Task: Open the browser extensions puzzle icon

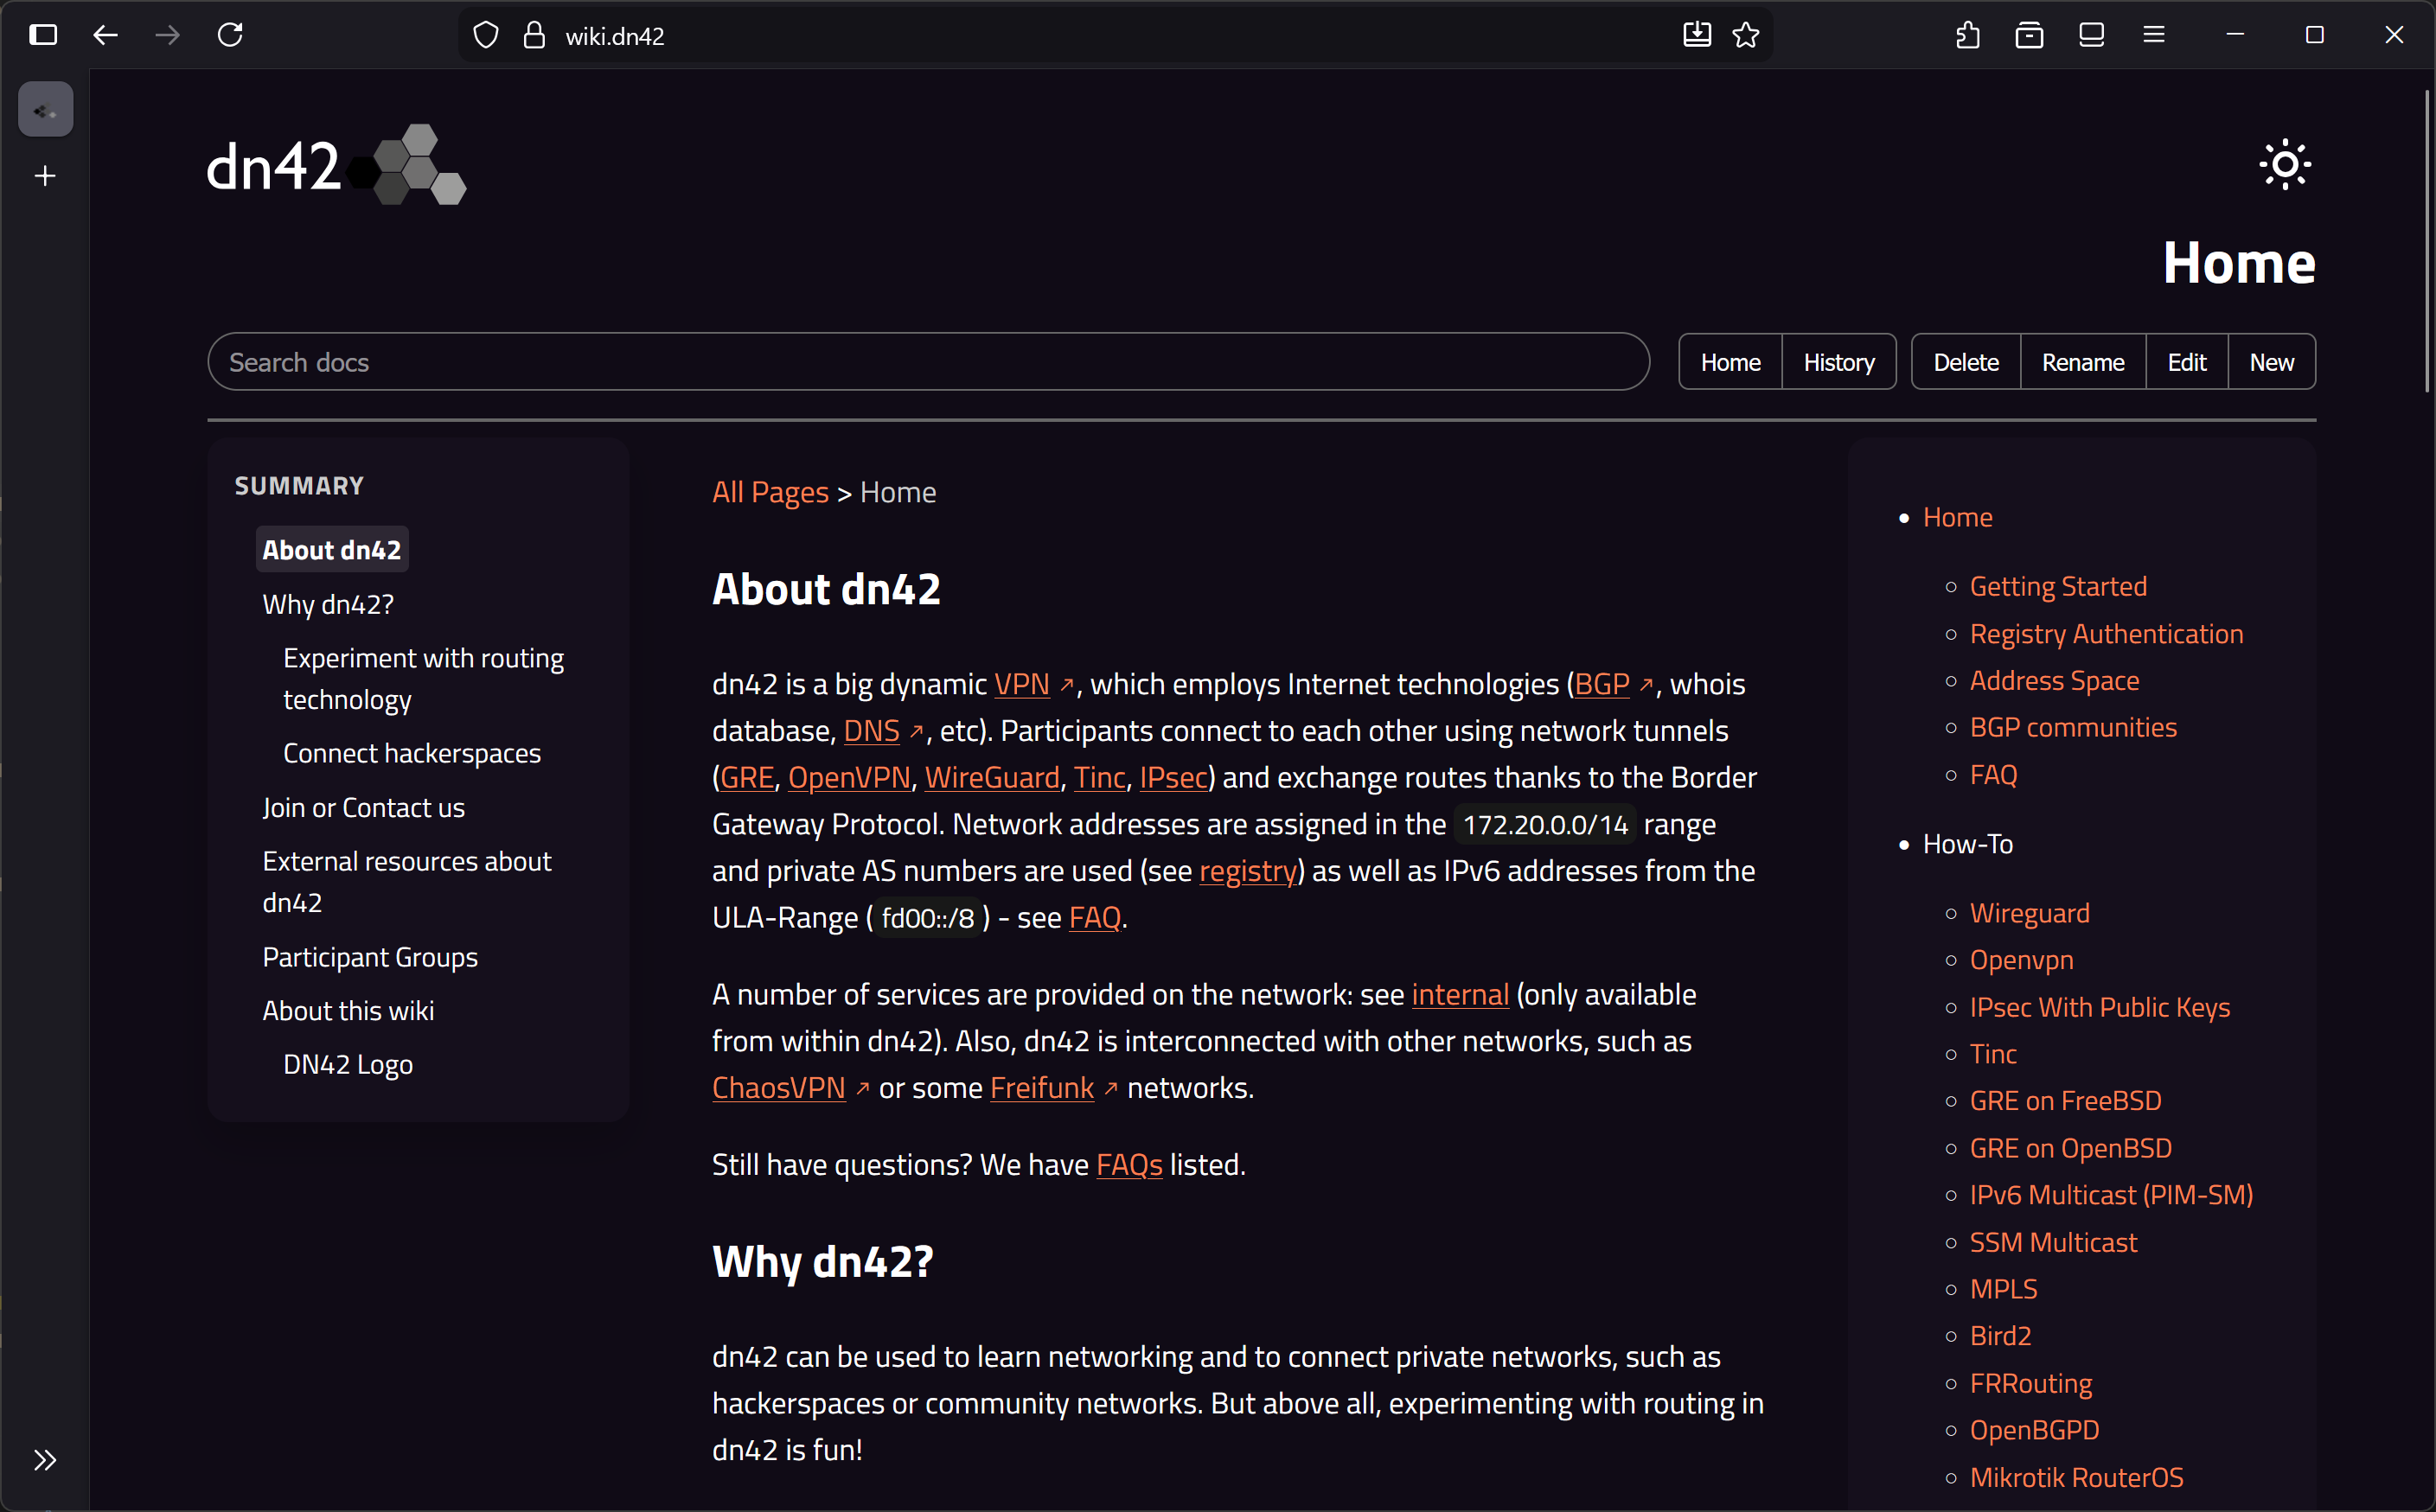Action: click(x=1966, y=34)
